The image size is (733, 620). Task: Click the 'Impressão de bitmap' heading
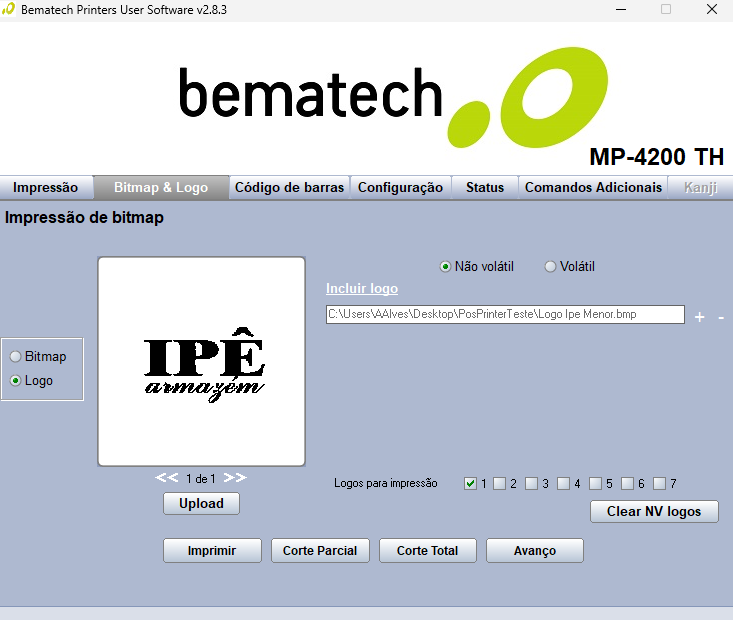pyautogui.click(x=84, y=217)
